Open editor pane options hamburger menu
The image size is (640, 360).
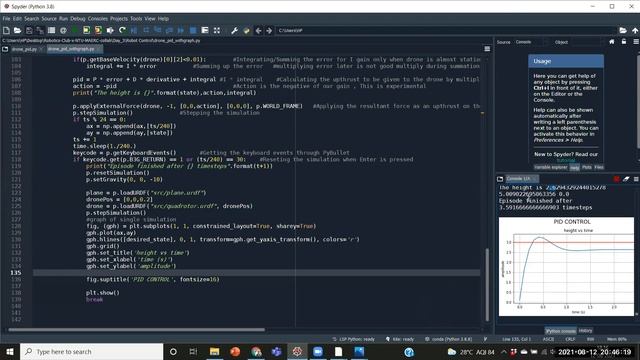[487, 49]
